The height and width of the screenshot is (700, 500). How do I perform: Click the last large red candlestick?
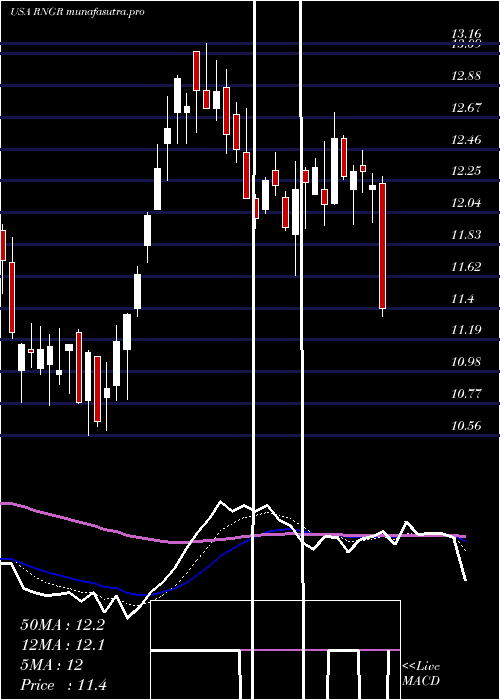coord(383,246)
